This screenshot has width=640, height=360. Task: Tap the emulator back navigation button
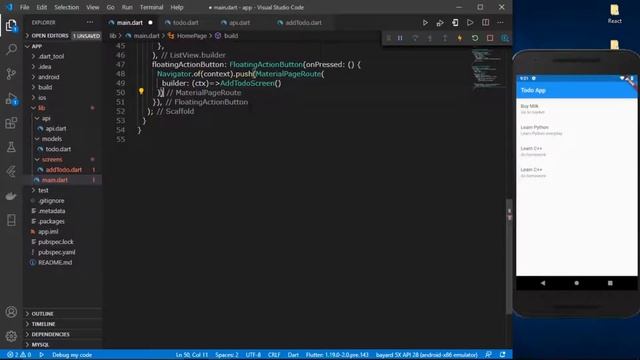pyautogui.click(x=543, y=283)
